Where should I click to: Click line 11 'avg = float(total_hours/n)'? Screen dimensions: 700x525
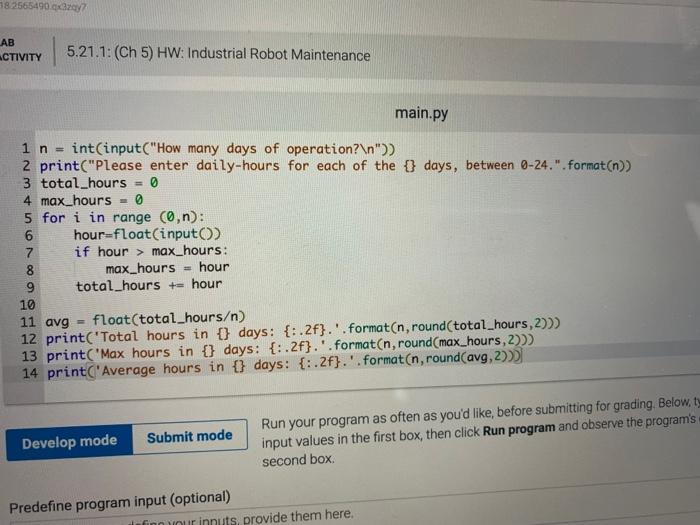(145, 320)
